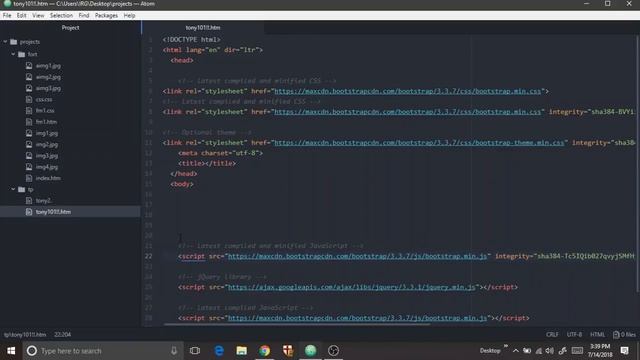640x360 pixels.
Task: Open the bootstrap.min.js link on line 28
Action: tap(357, 318)
